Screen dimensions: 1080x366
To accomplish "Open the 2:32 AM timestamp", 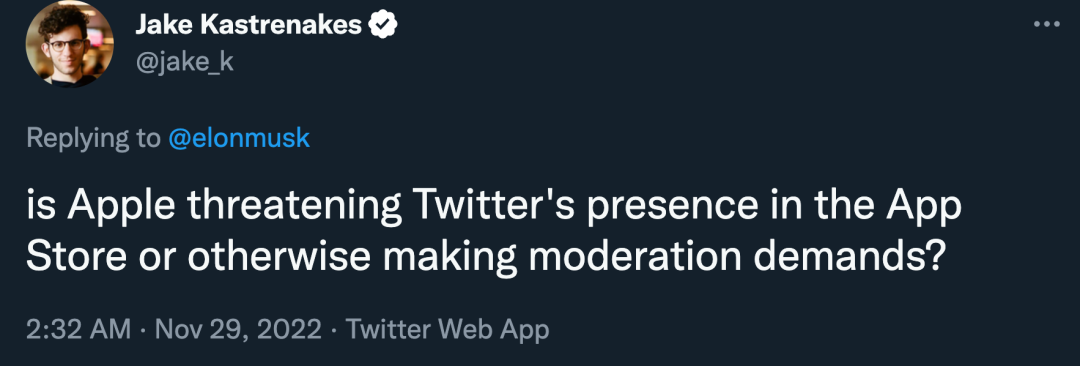I will click(79, 329).
